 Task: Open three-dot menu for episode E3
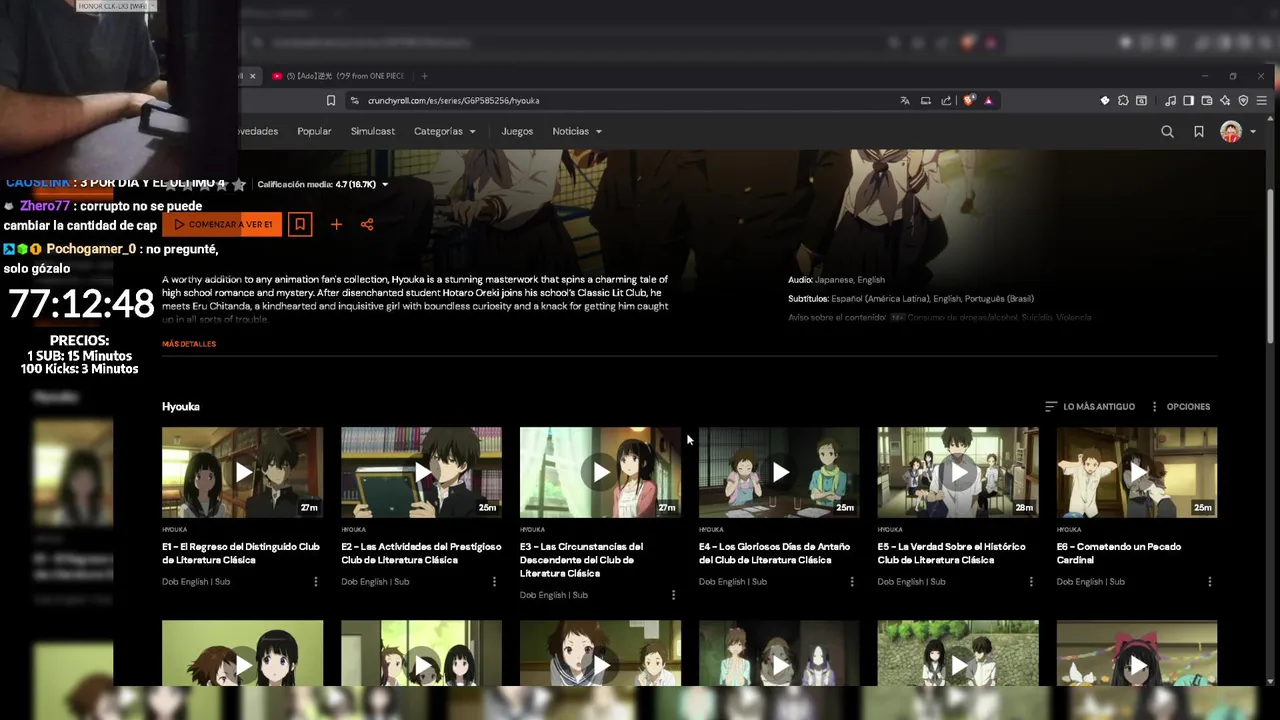(x=673, y=595)
